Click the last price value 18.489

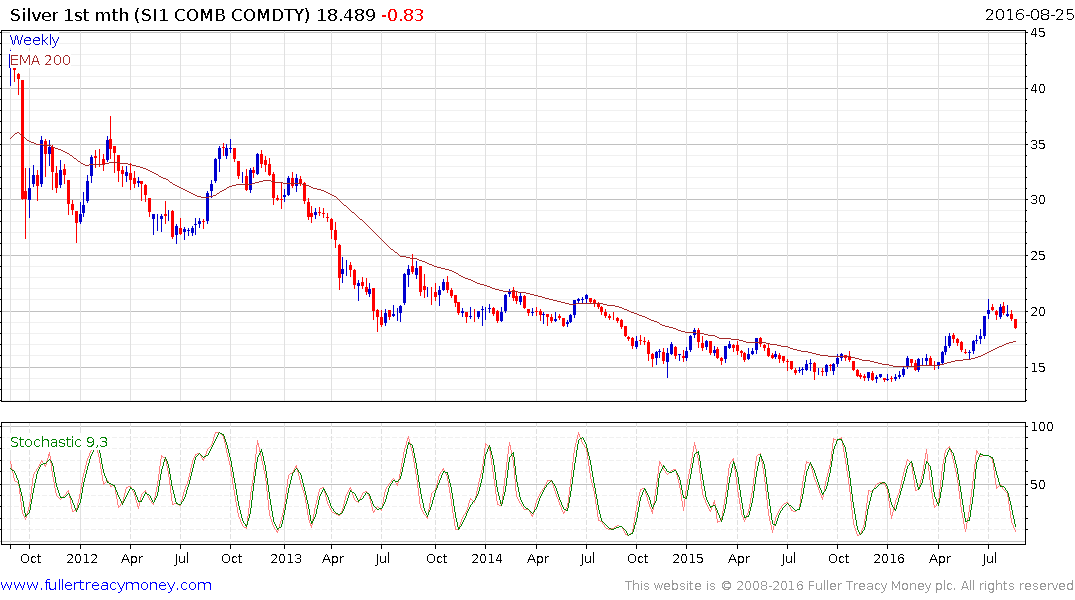pyautogui.click(x=346, y=15)
